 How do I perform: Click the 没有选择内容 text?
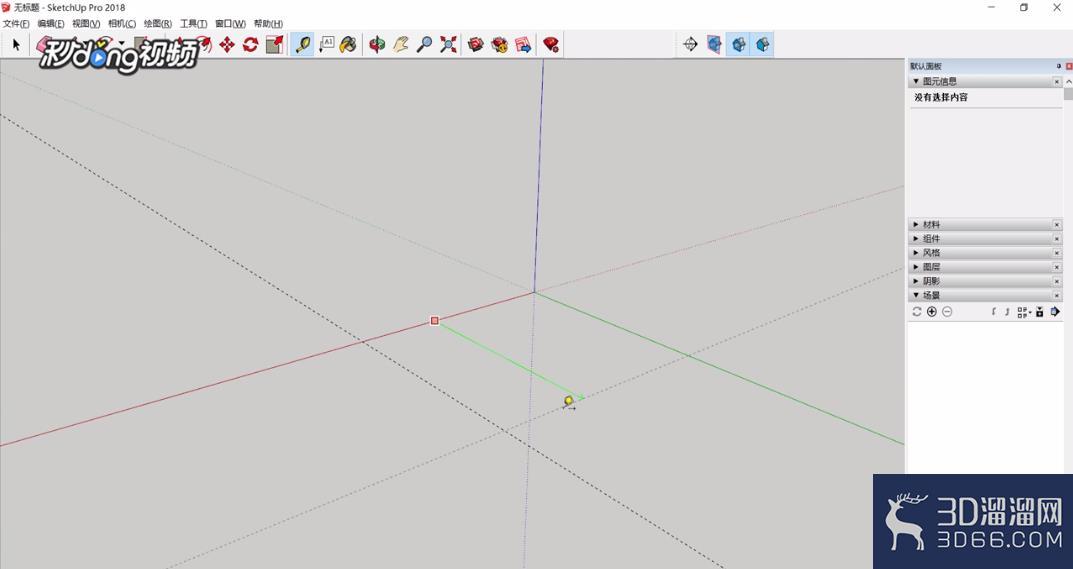[941, 97]
